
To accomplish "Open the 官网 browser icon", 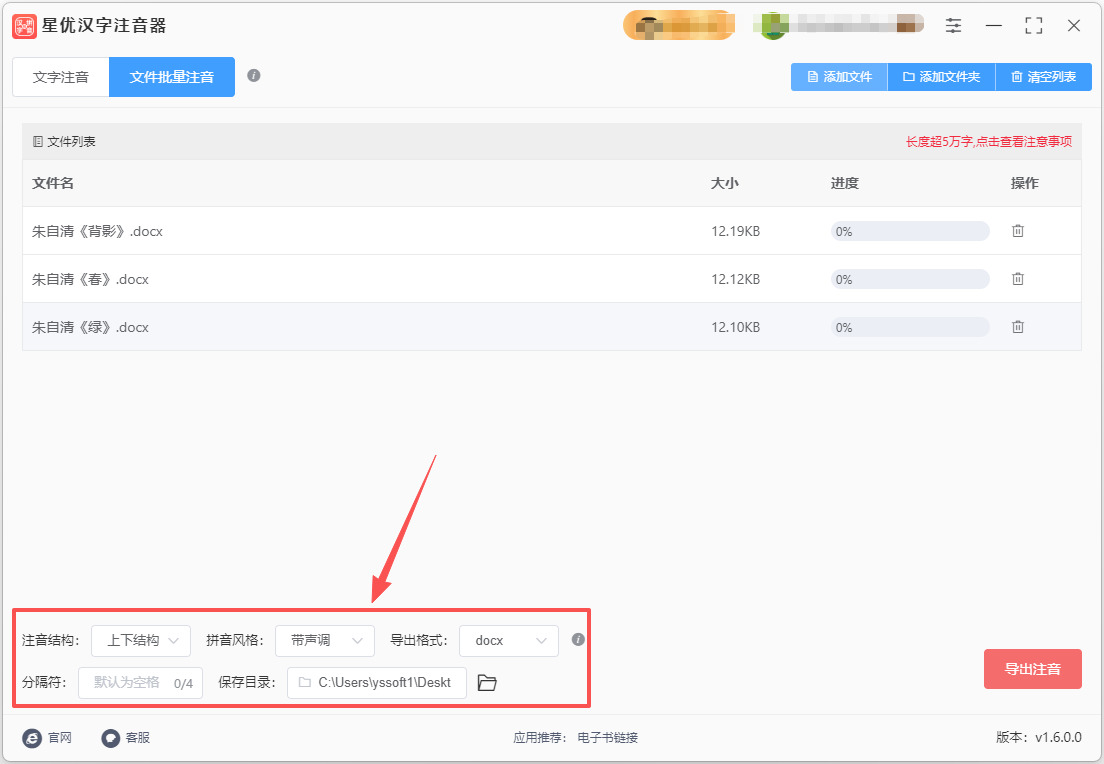I will pos(32,738).
